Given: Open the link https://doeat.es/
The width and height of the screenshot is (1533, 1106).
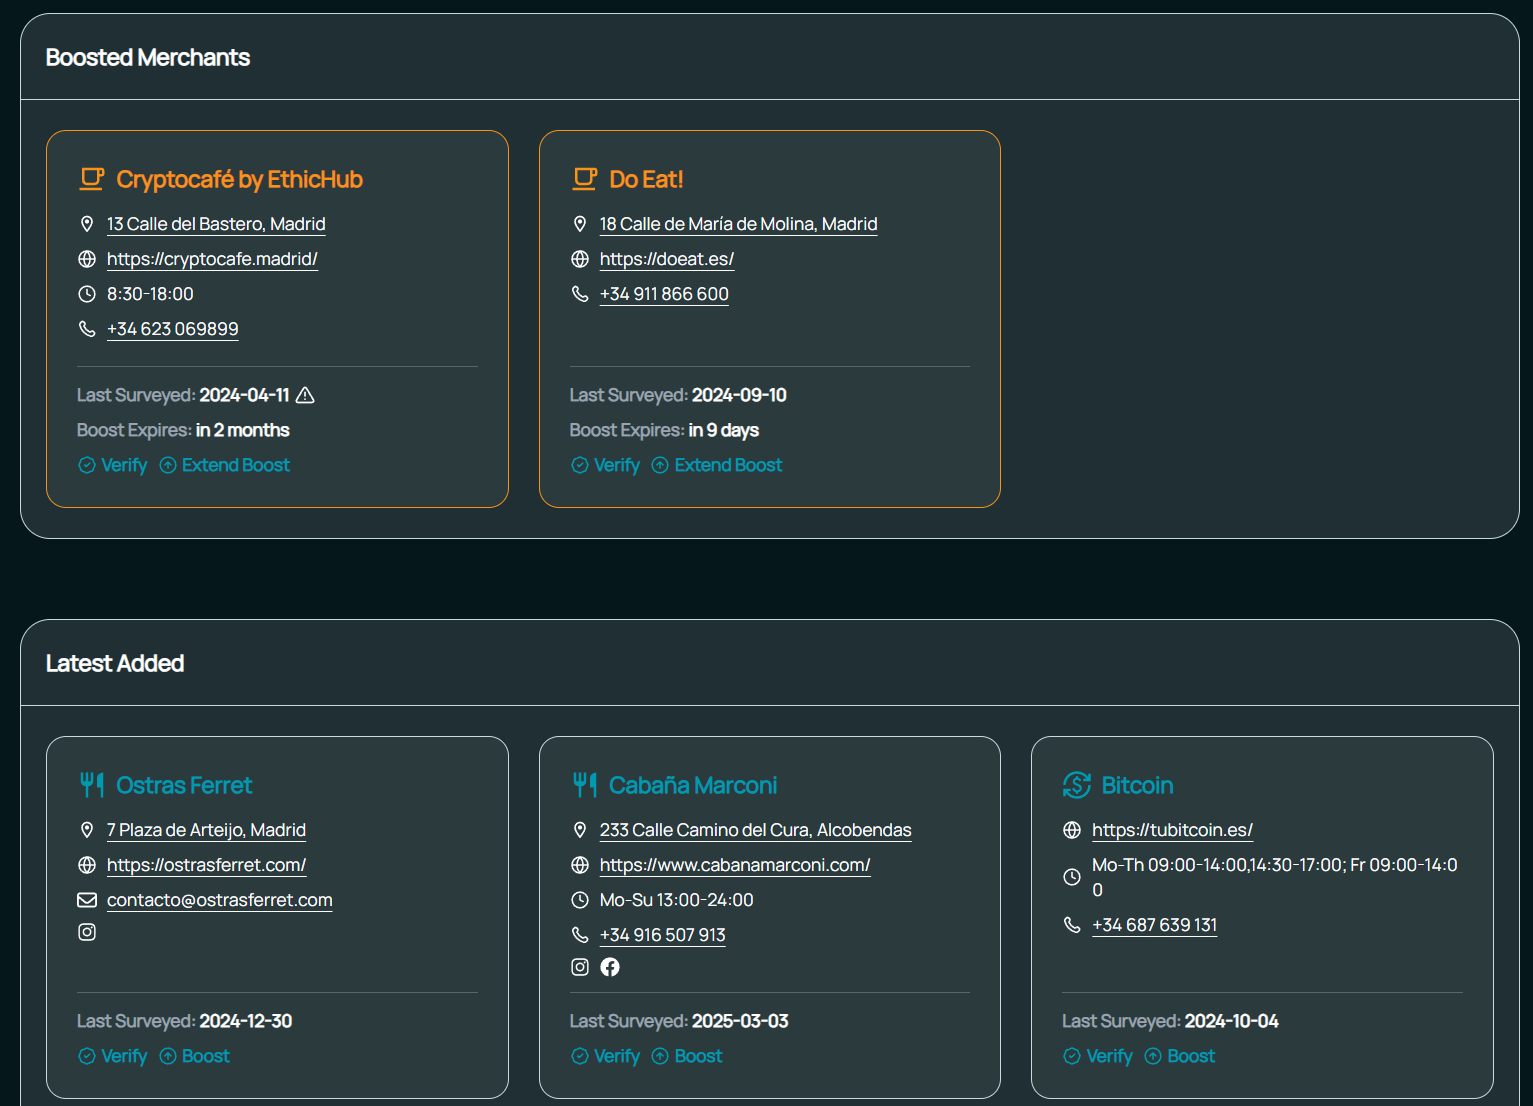Looking at the screenshot, I should [x=666, y=259].
